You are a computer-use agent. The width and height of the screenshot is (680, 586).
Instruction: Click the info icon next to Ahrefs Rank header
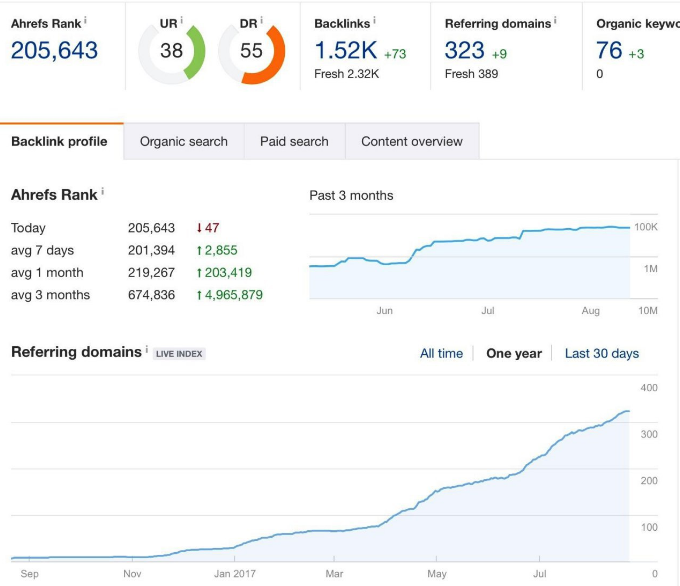pos(85,20)
